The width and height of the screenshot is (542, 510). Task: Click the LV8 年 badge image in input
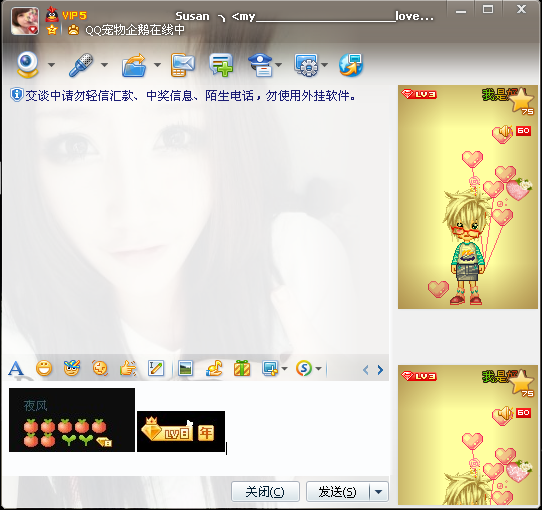point(181,431)
